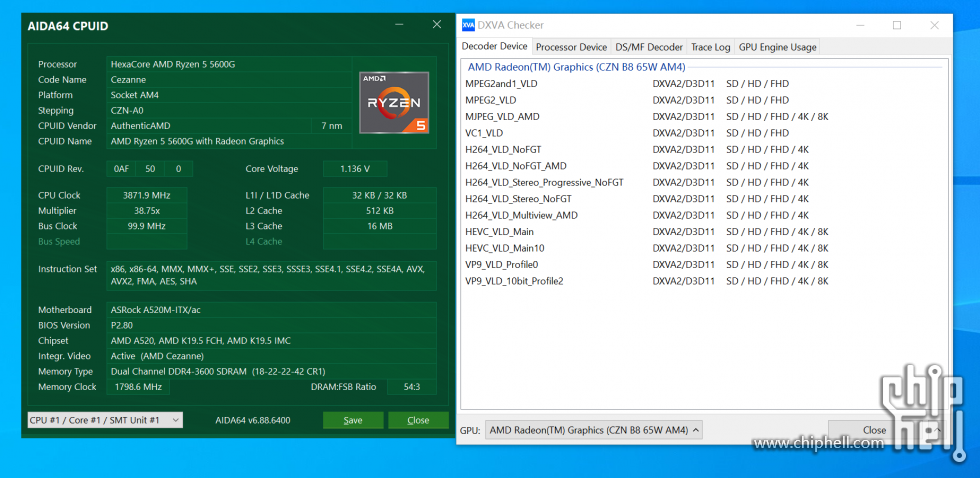The height and width of the screenshot is (478, 980).
Task: Click the Bus Clock value 99.9 MHz
Action: coord(147,226)
